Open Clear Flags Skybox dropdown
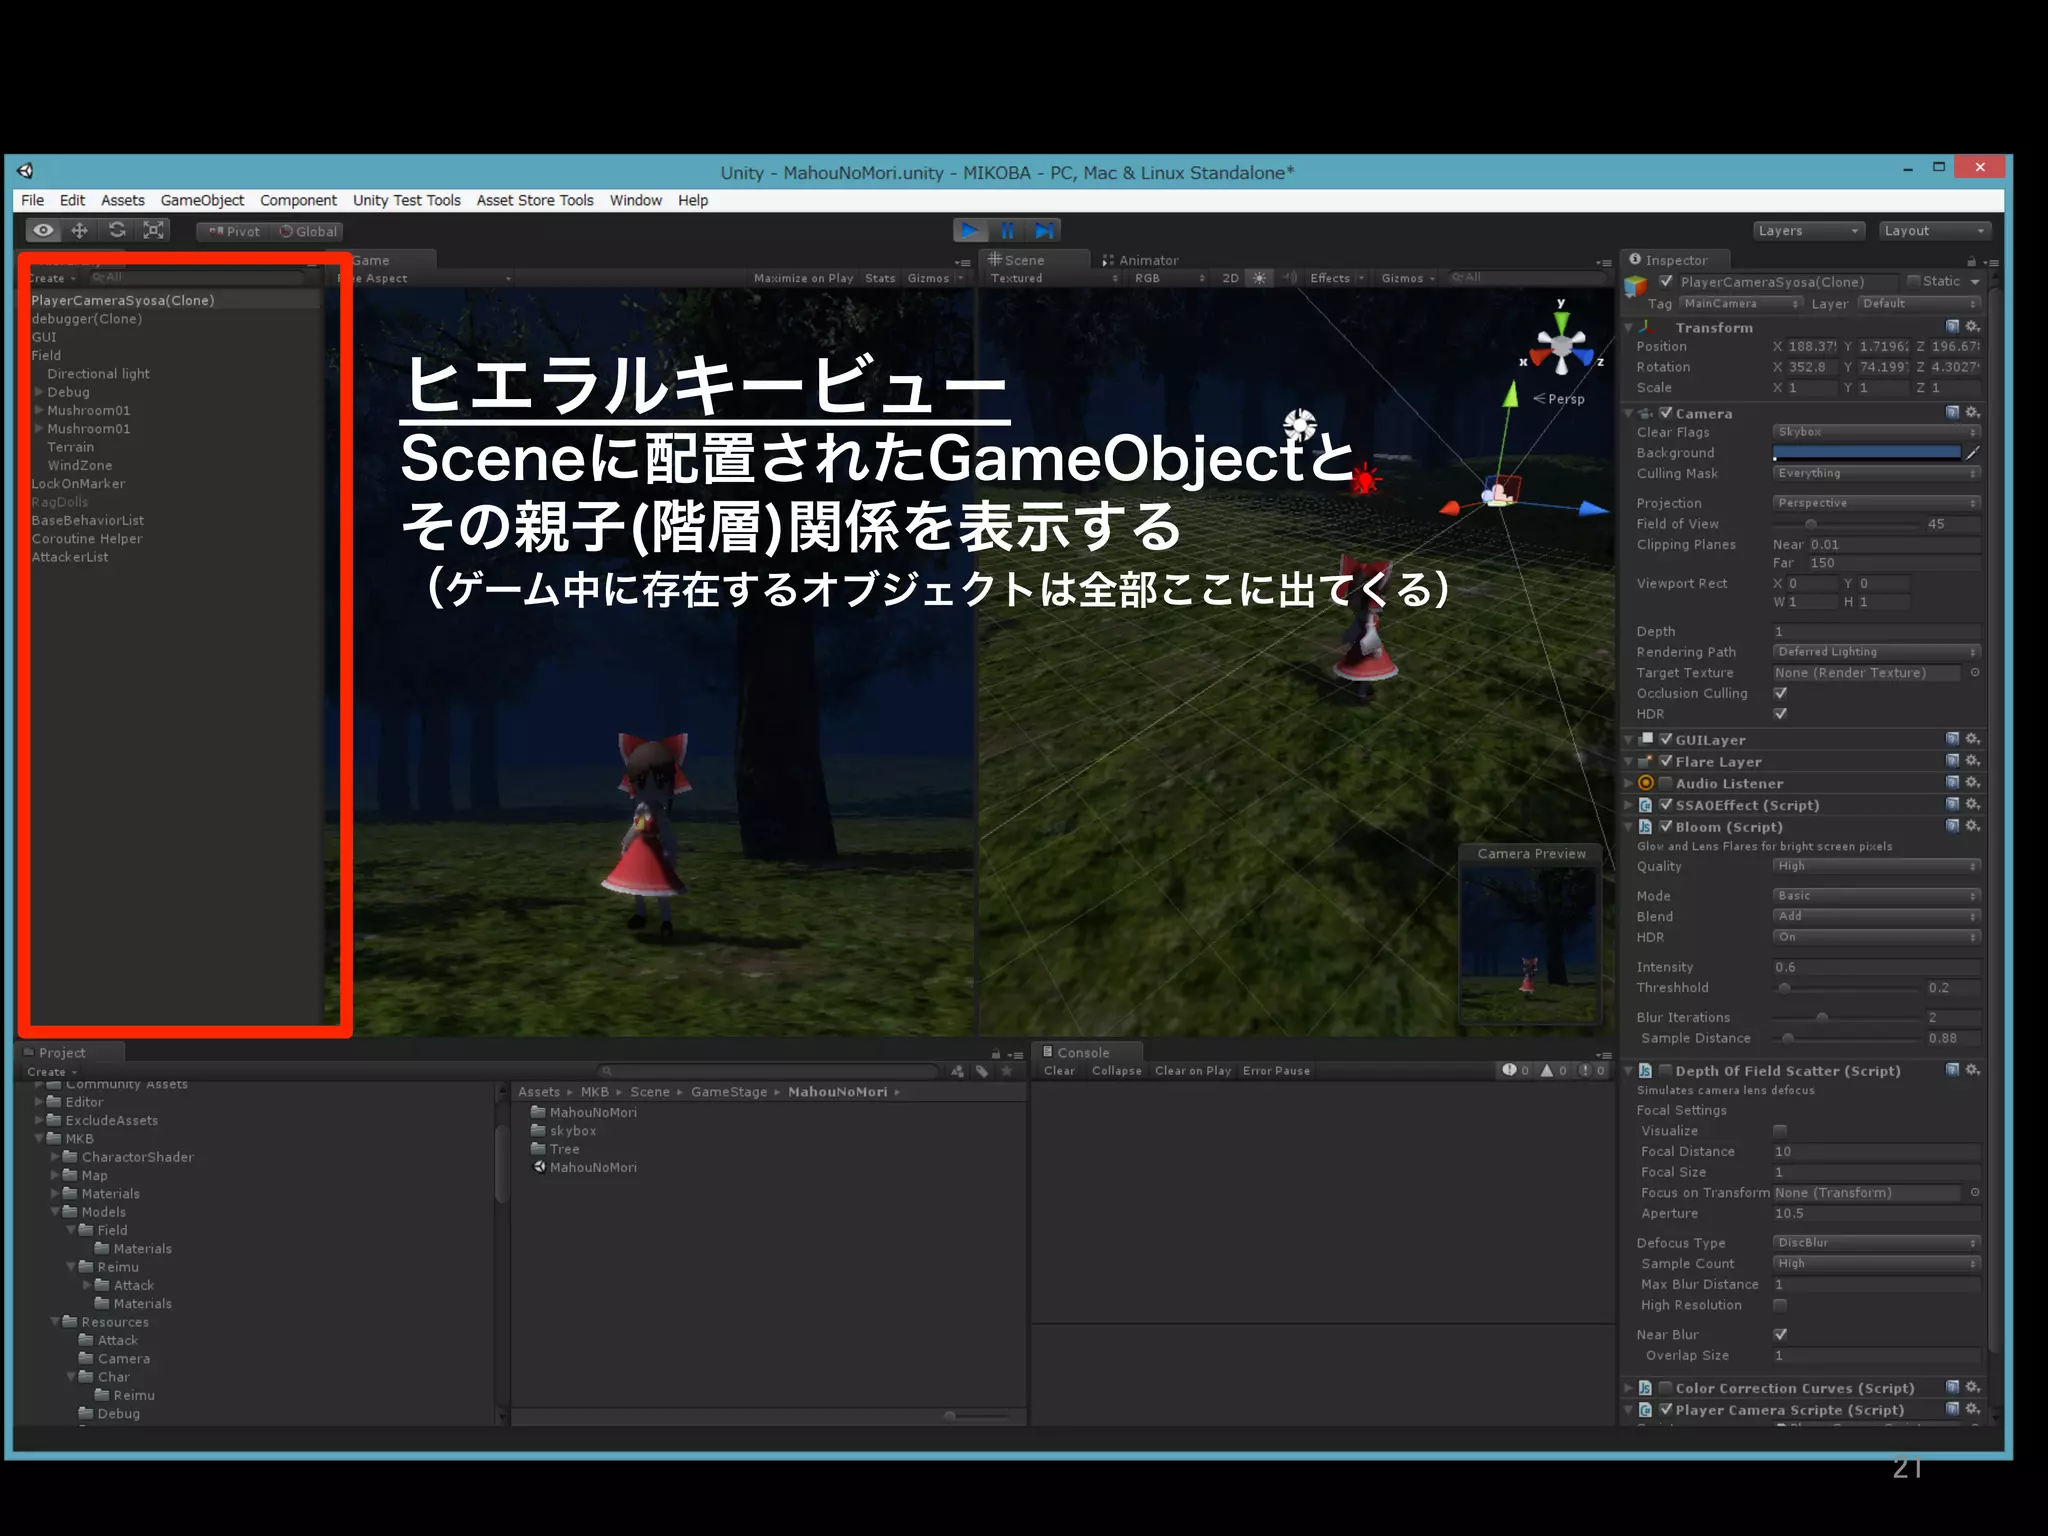 click(x=1876, y=432)
